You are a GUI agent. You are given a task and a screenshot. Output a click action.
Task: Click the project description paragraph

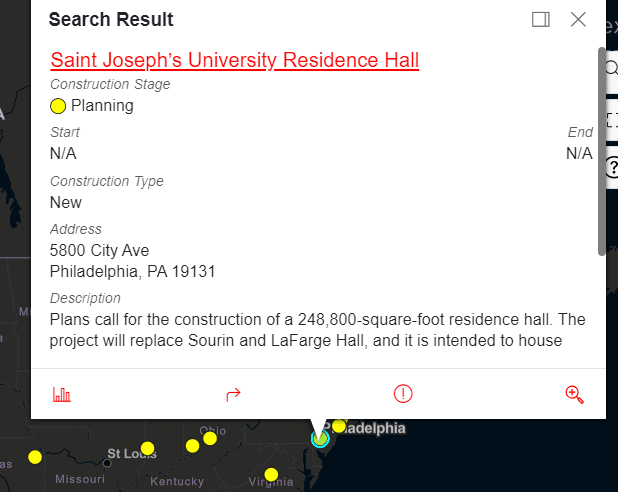[317, 330]
